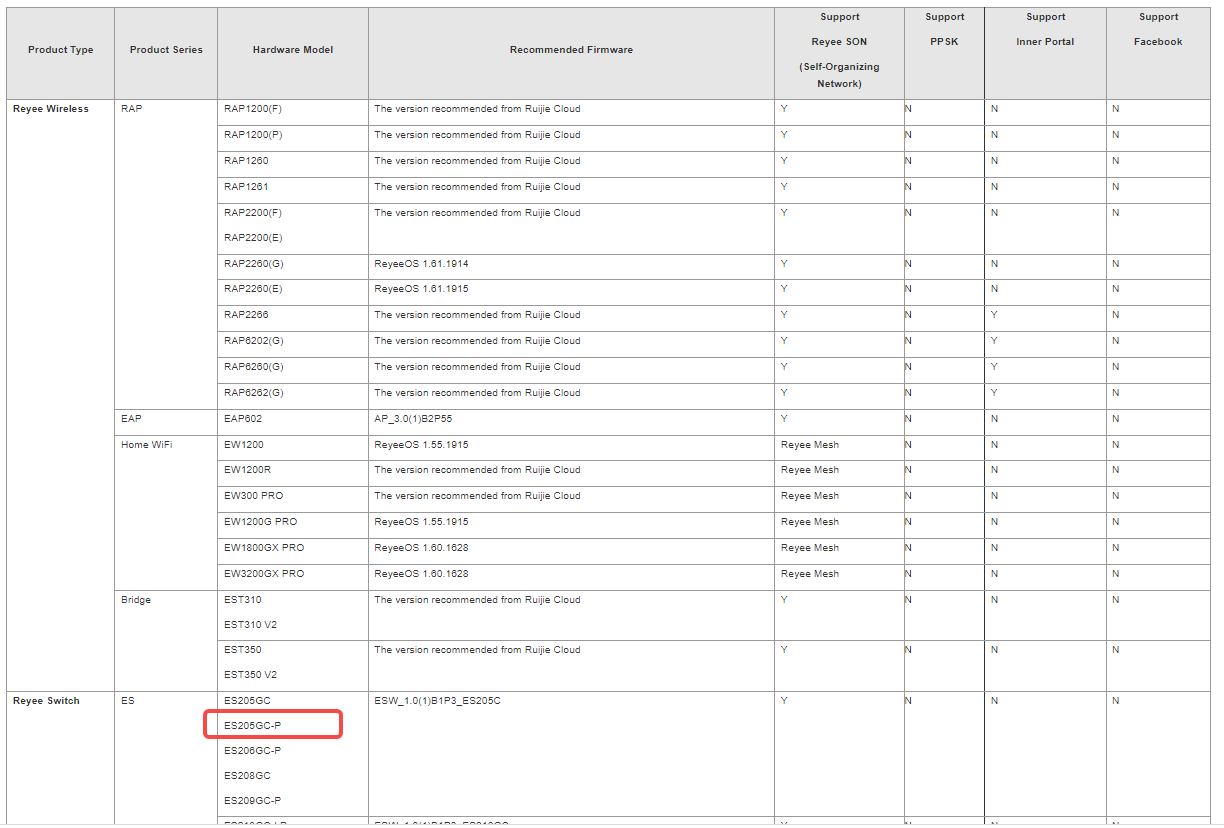Select the Reyee SON header text
1224x828 pixels.
(x=839, y=42)
